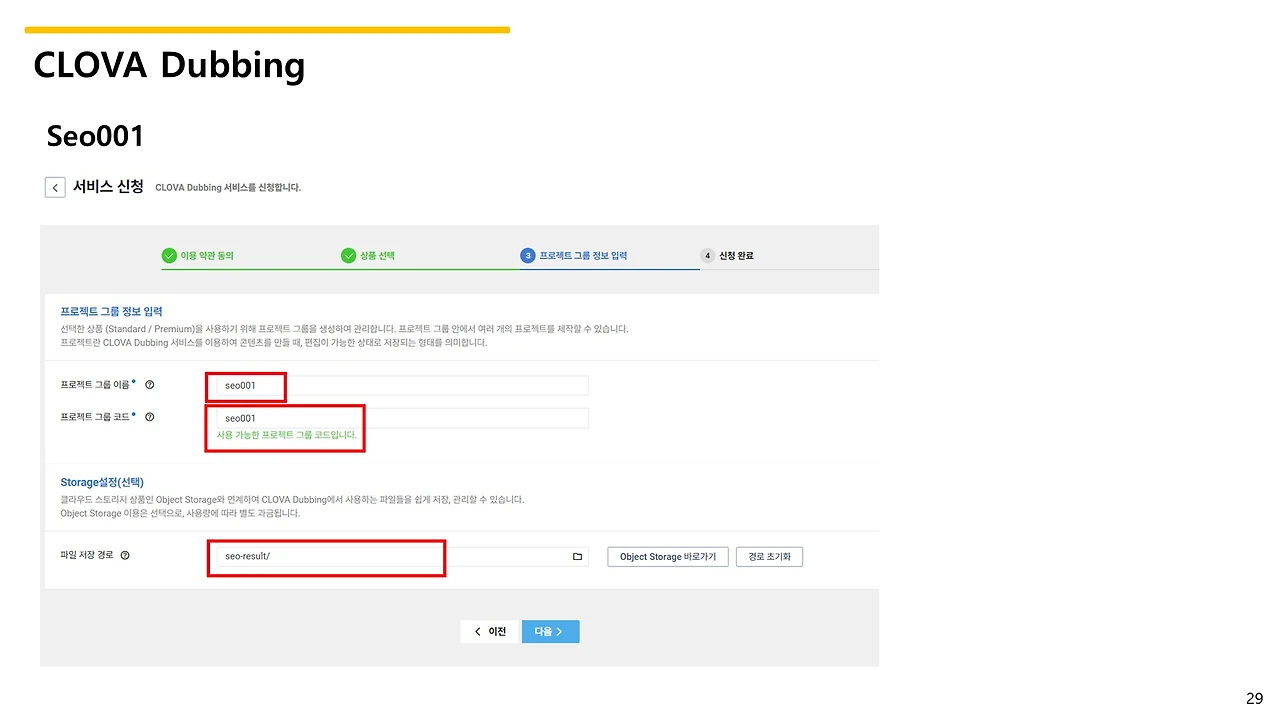Select the 프로젝트 그룹 이름 label

(x=96, y=385)
